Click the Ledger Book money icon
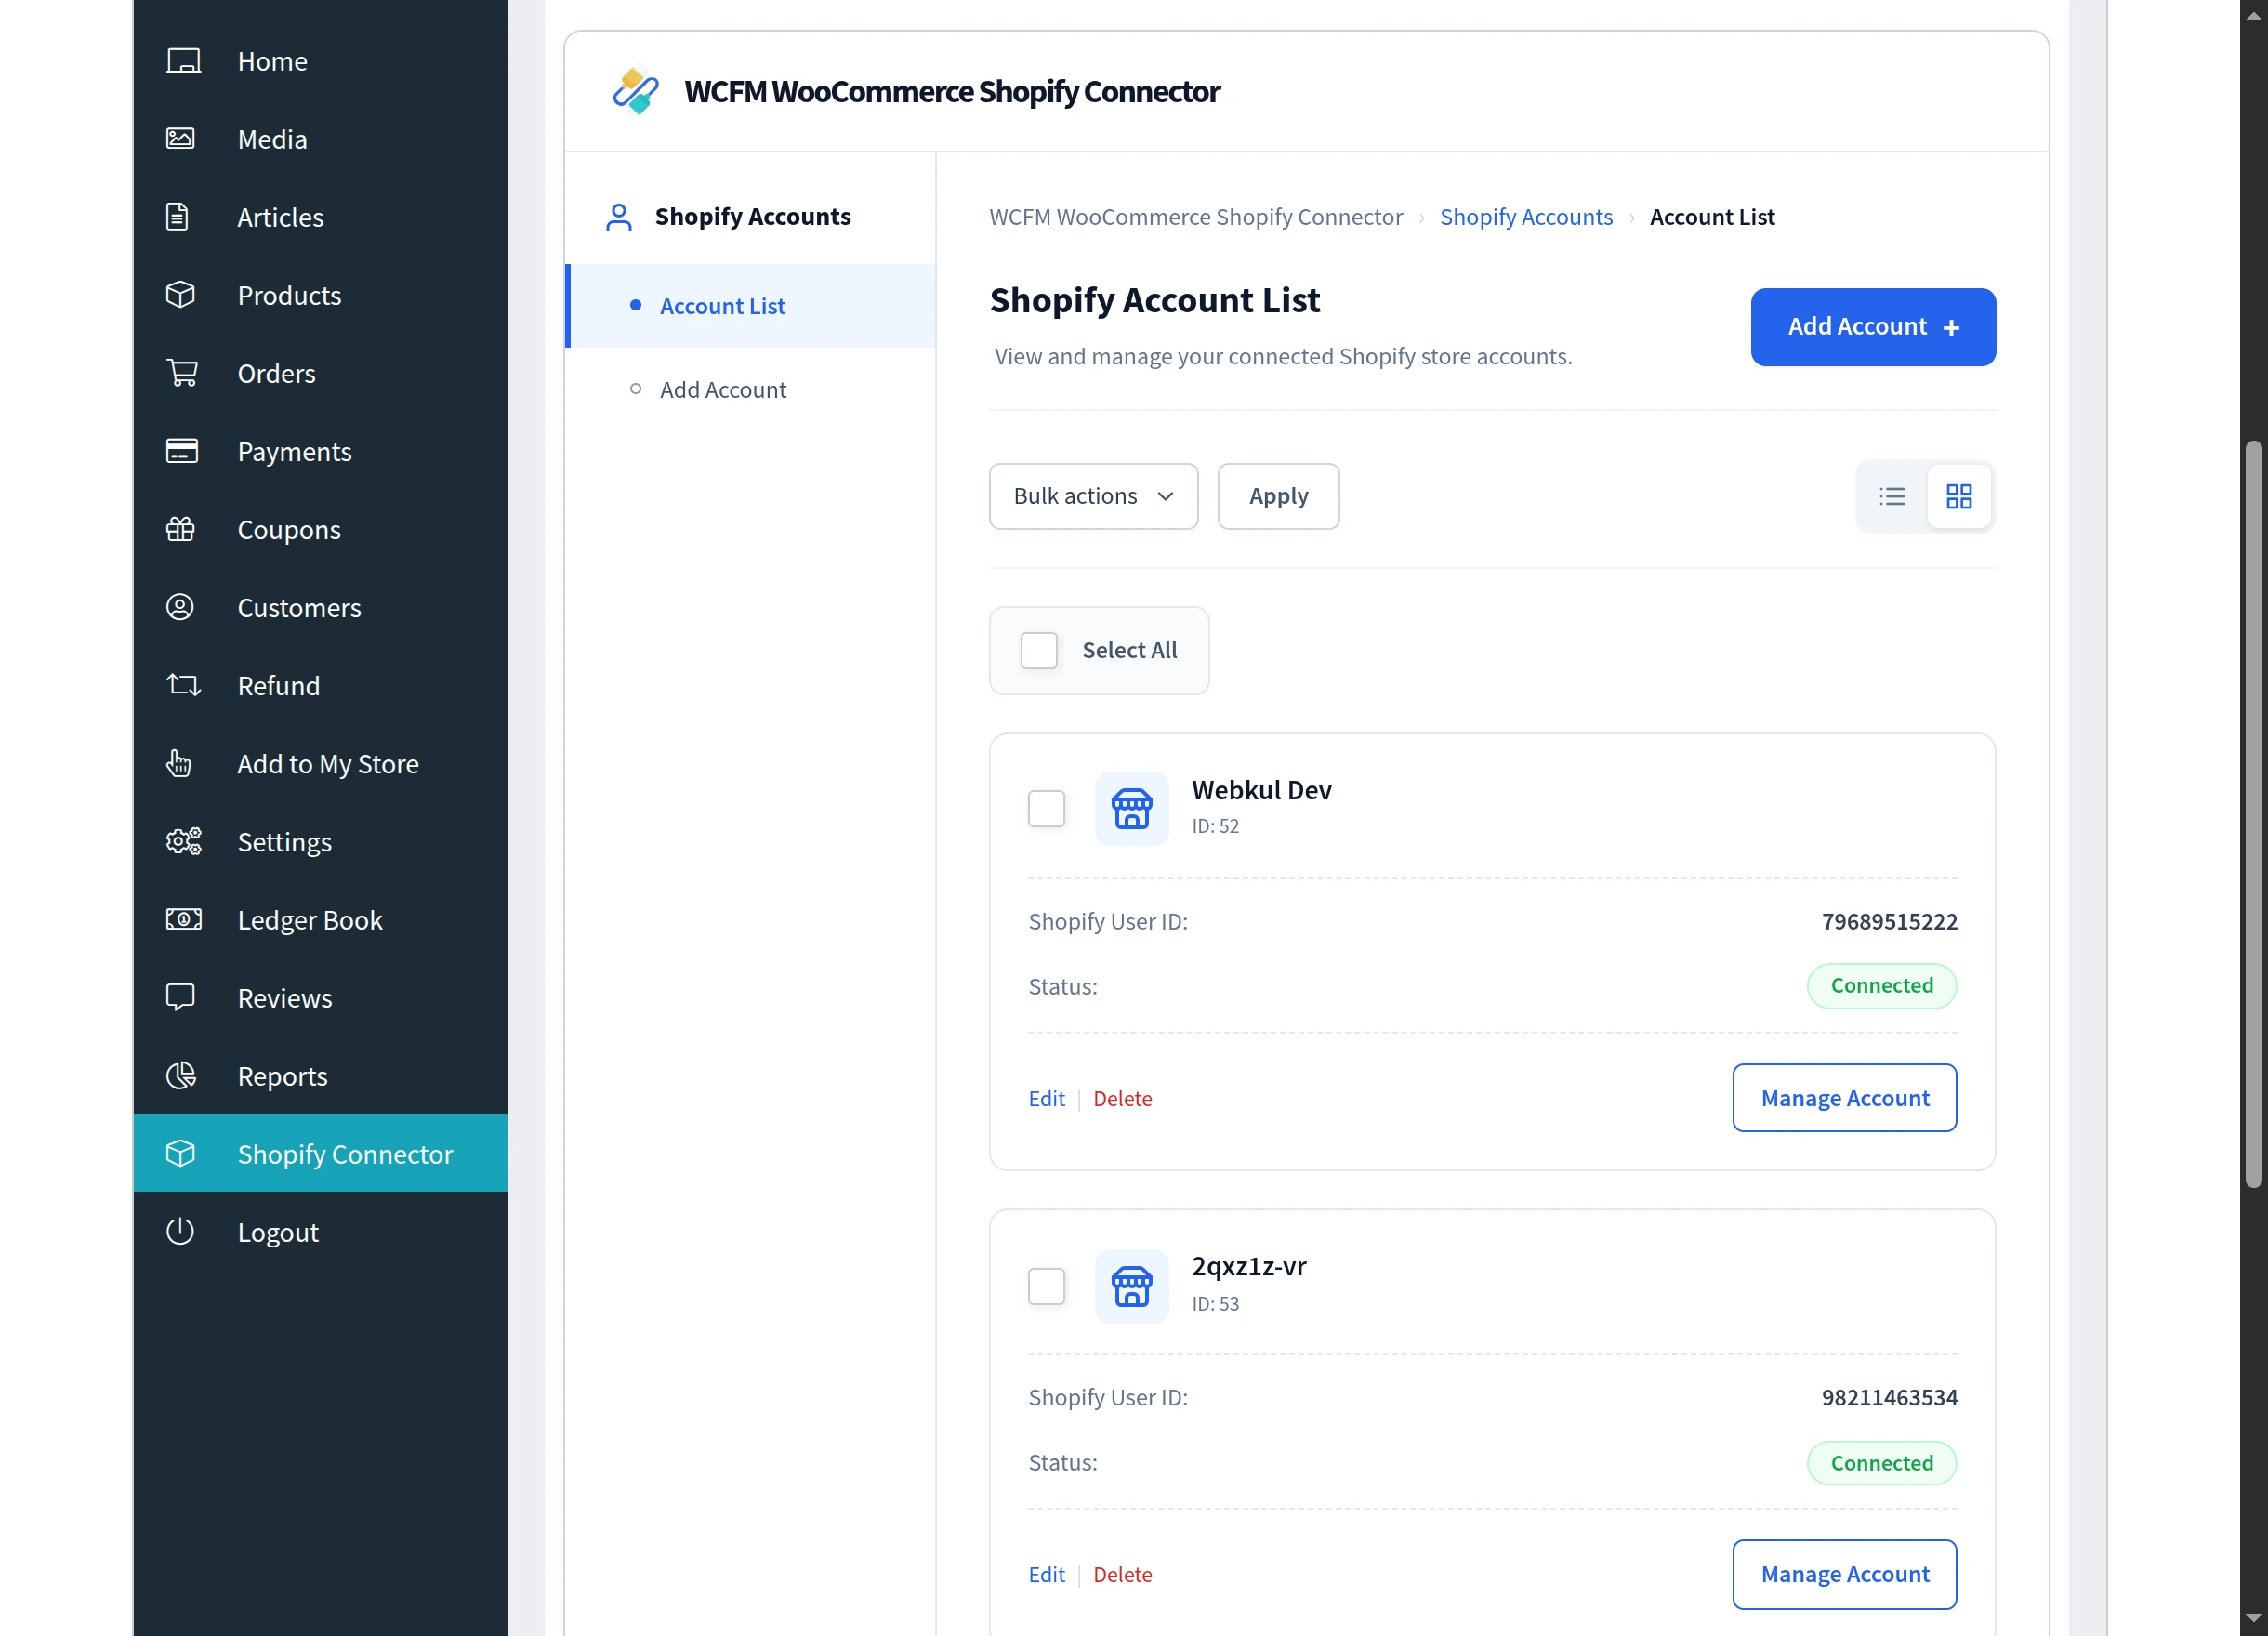This screenshot has height=1636, width=2268. [x=184, y=919]
